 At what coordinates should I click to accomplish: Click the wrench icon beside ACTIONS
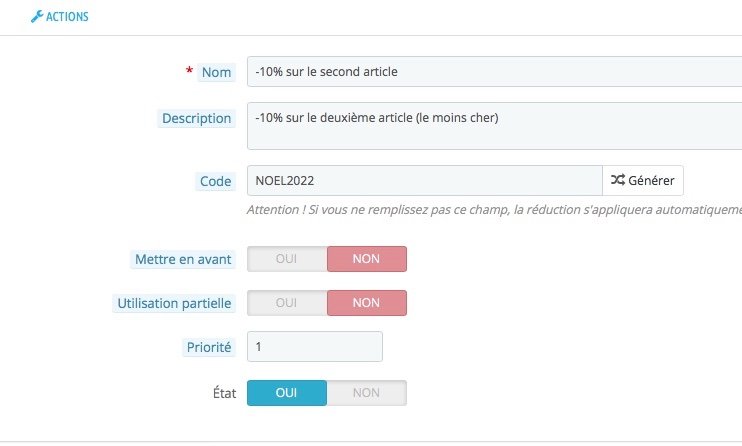pyautogui.click(x=37, y=17)
